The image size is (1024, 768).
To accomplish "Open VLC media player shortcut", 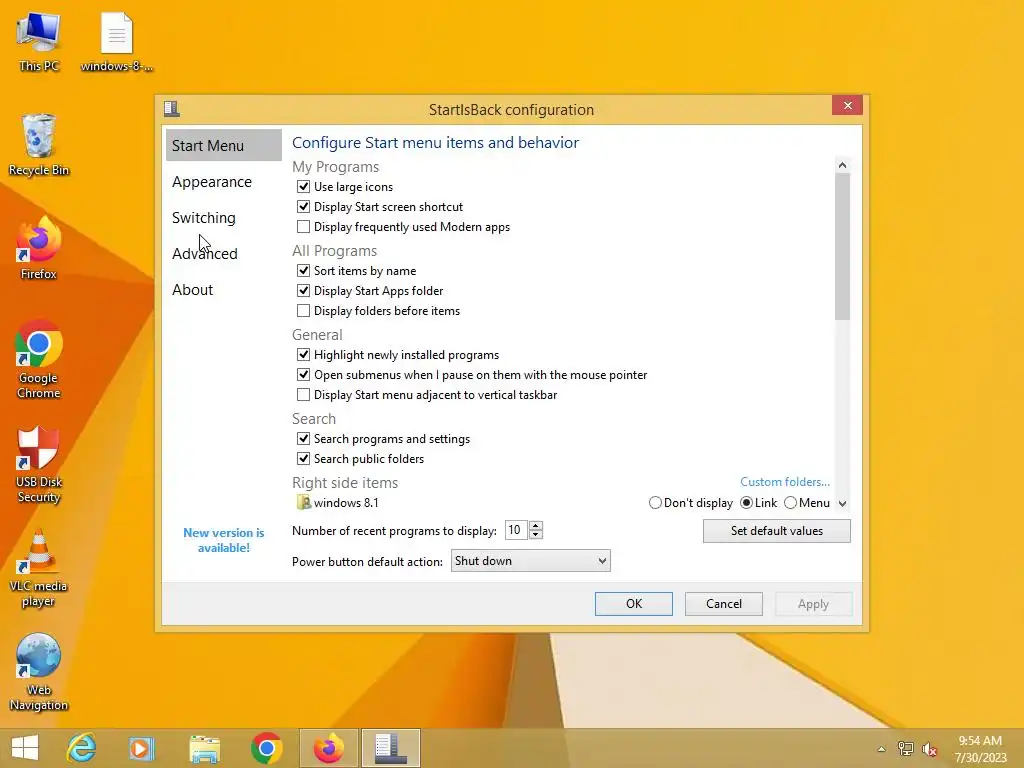I will point(39,568).
